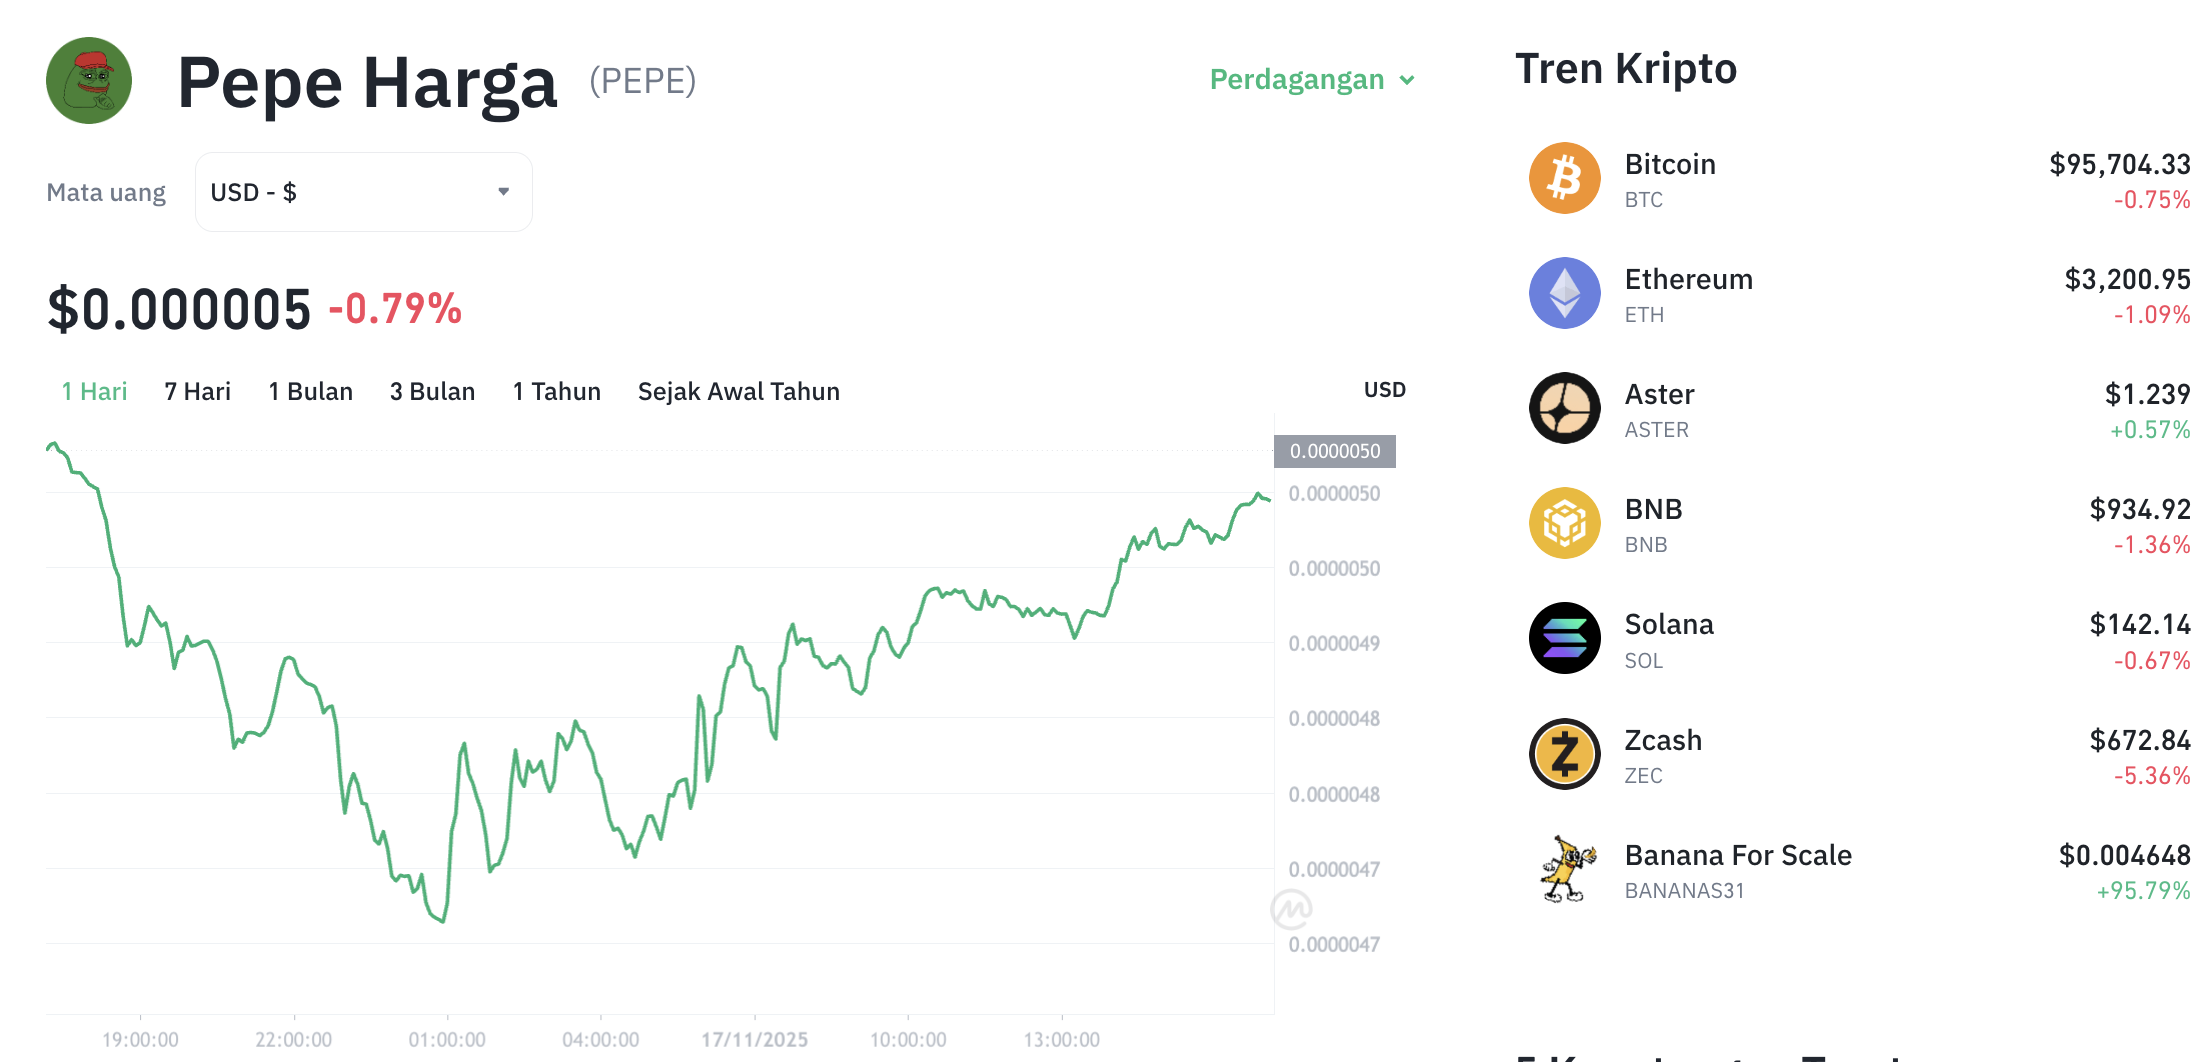Click the BANANAS31 ticker label
Image resolution: width=2206 pixels, height=1062 pixels.
pyautogui.click(x=1685, y=890)
